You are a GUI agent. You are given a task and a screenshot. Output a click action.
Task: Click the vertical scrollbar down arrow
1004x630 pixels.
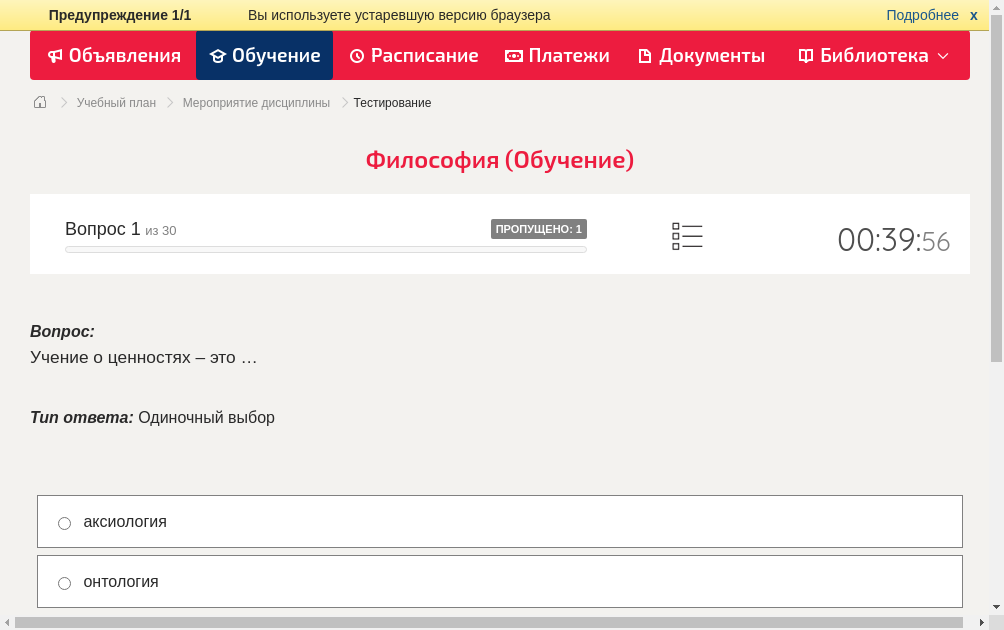click(x=996, y=607)
